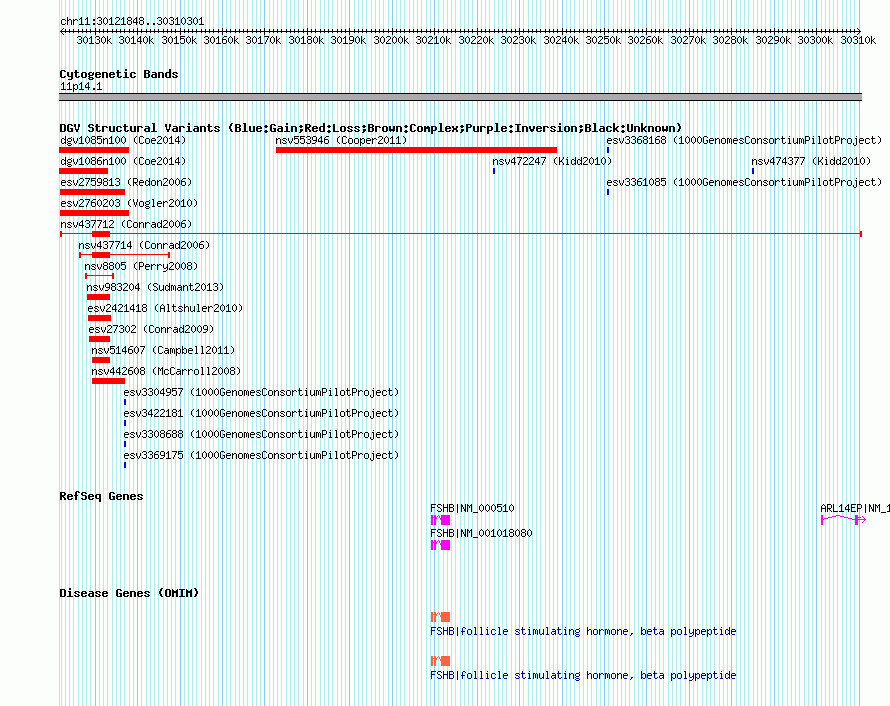890x706 pixels.
Task: Click FSHB|NM_001018080 RefSeq transcript label
Action: tap(481, 533)
